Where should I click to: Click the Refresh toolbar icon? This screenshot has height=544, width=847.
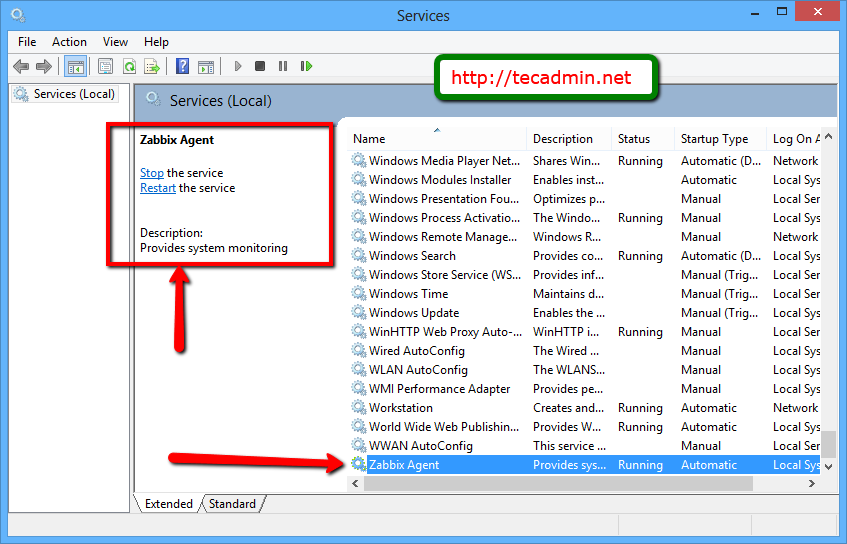point(129,67)
